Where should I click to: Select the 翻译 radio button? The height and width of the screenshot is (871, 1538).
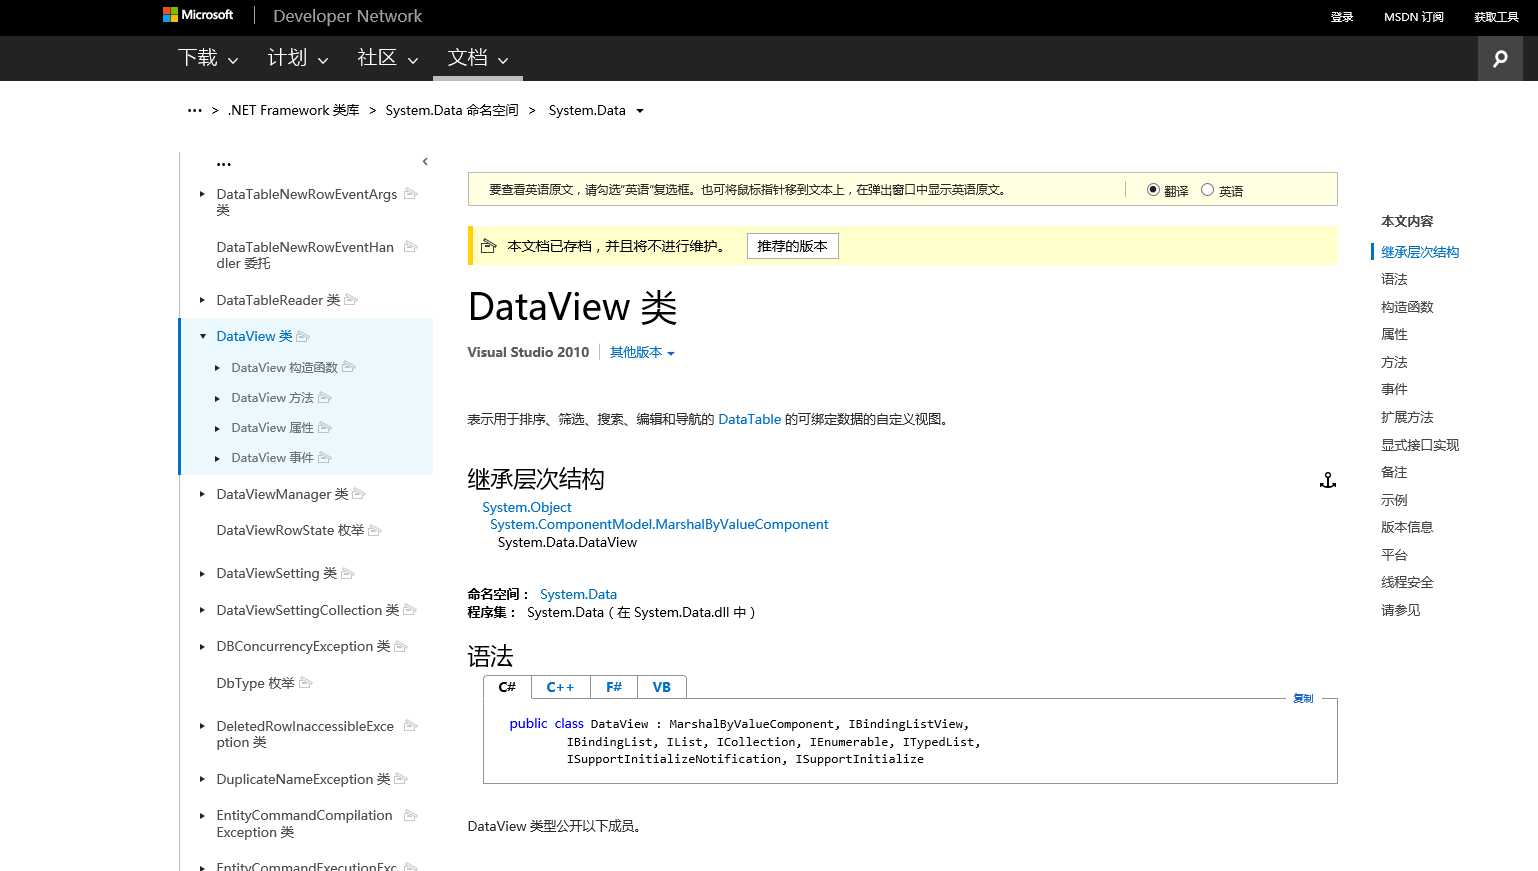(x=1153, y=189)
